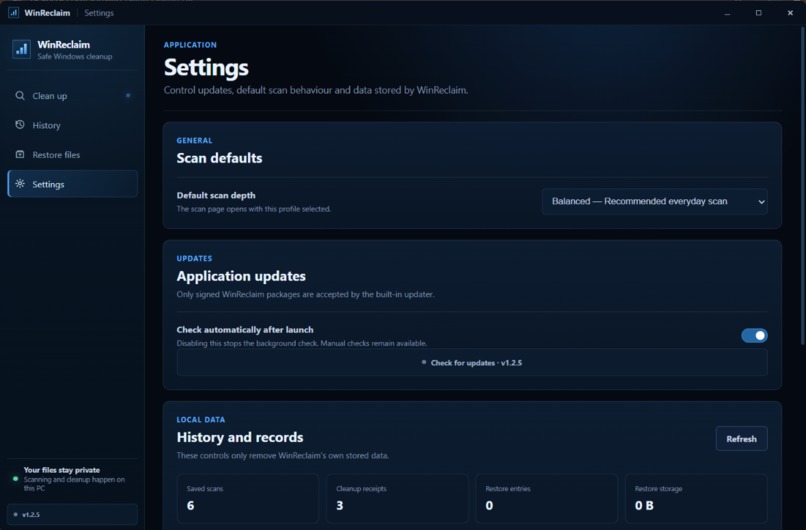Click the notification dot beside Clean up
The width and height of the screenshot is (806, 530).
pos(128,95)
